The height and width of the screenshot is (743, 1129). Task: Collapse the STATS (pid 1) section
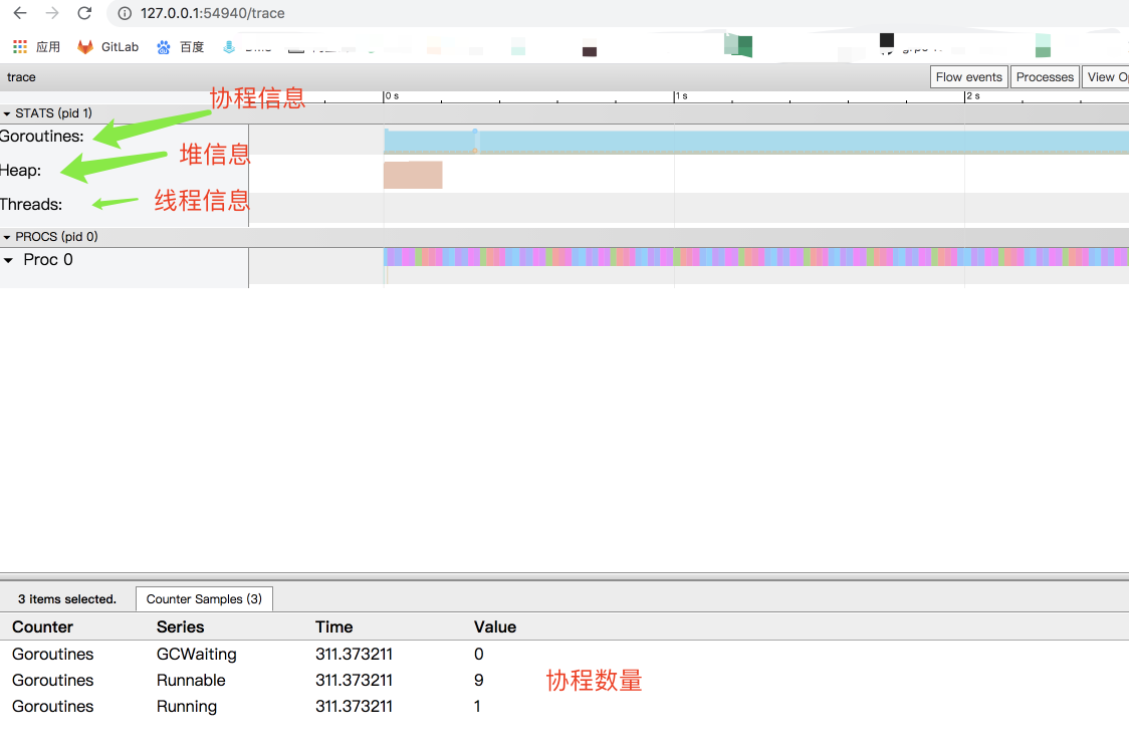(8, 113)
